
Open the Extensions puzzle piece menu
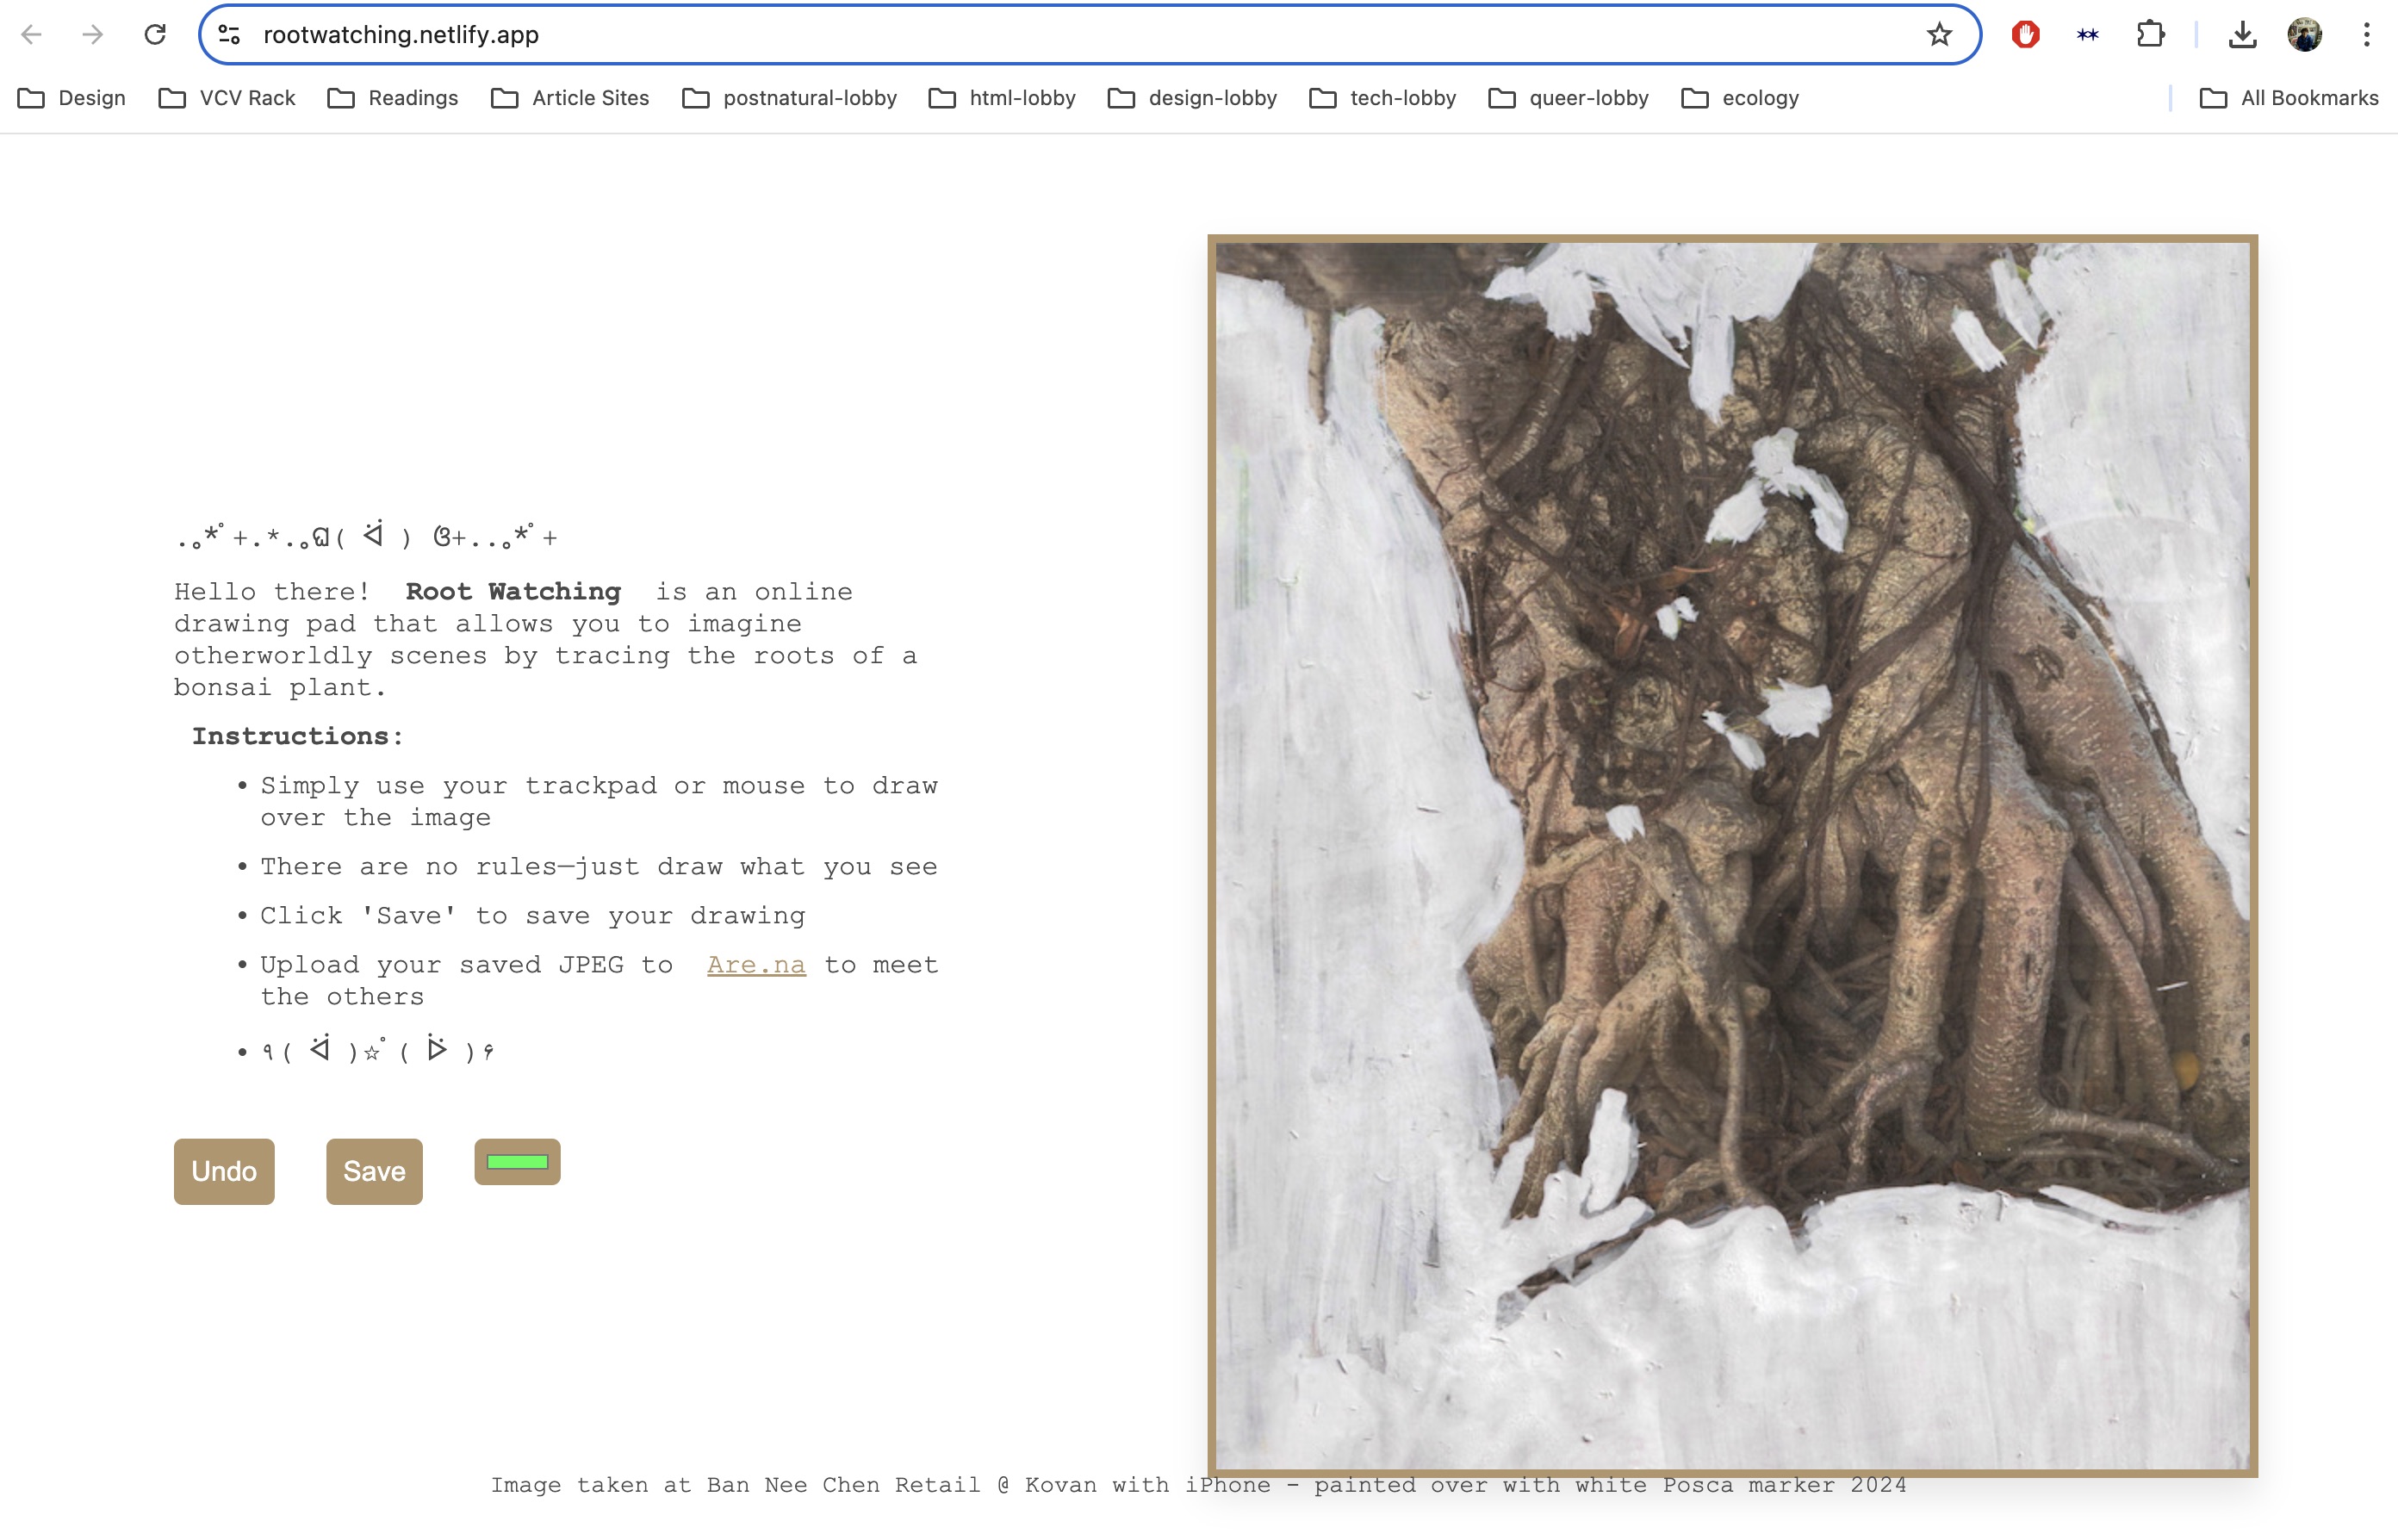click(x=2150, y=35)
